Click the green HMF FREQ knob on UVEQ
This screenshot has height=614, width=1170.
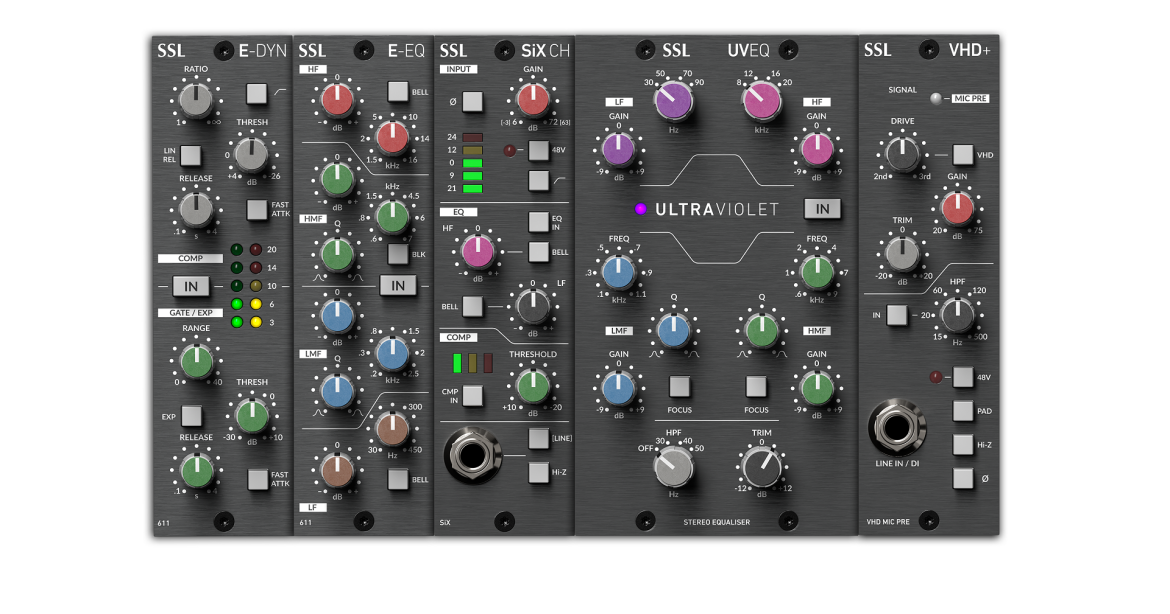tap(816, 272)
